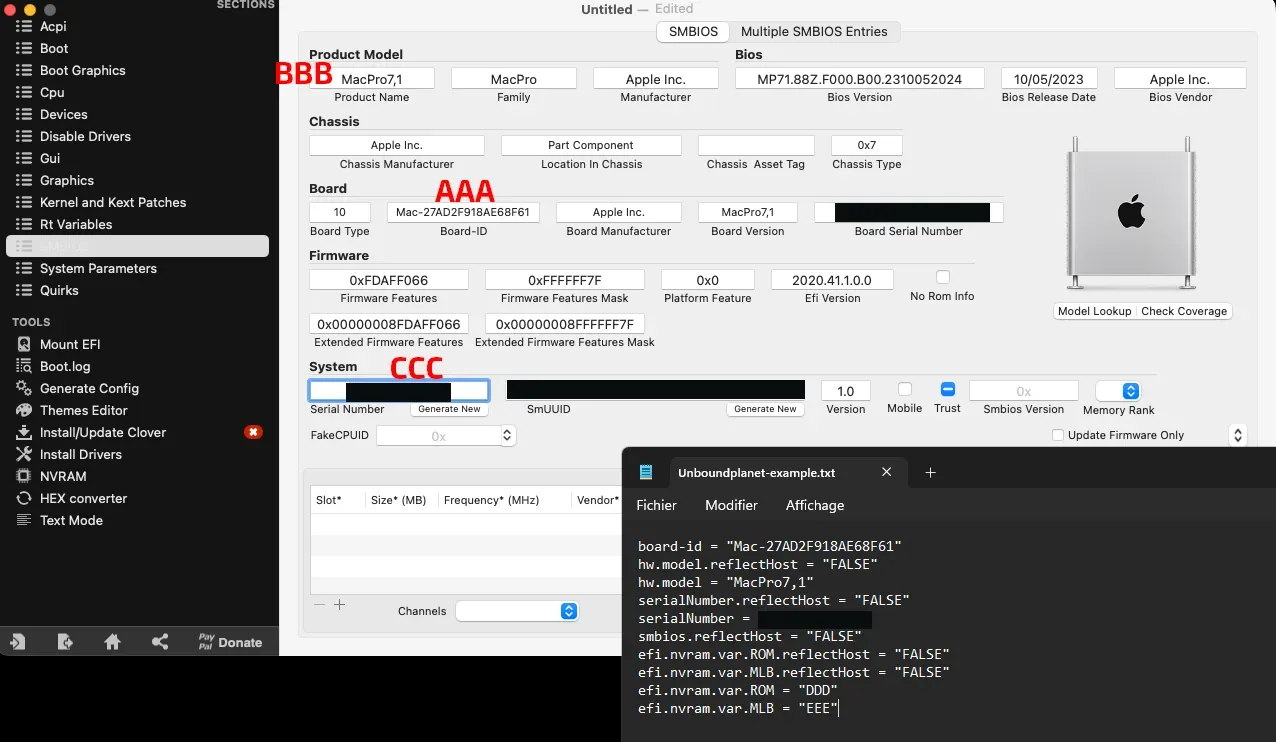The image size is (1276, 742).
Task: Check Update Firmware Only option
Action: click(x=1058, y=435)
